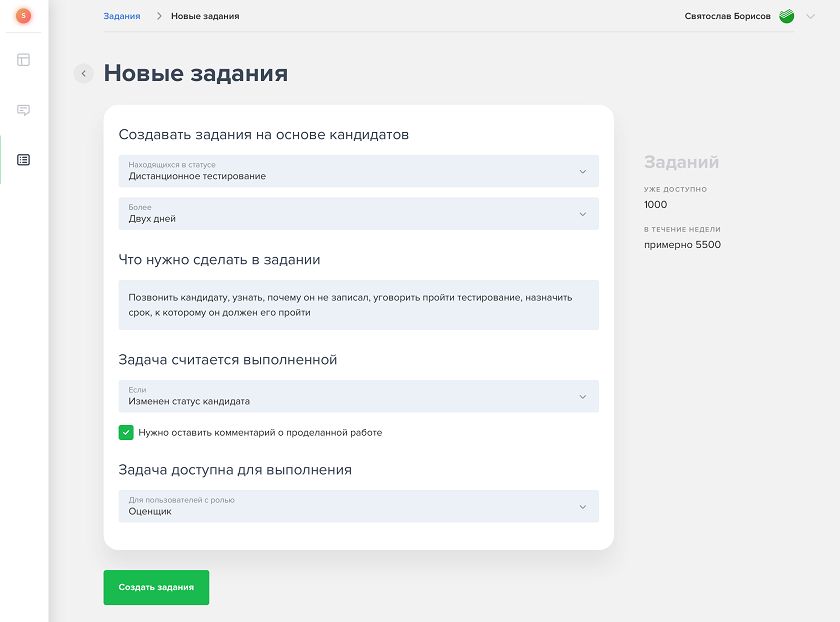Click the Заданий summary panel header
Viewport: 840px width, 622px height.
point(679,163)
